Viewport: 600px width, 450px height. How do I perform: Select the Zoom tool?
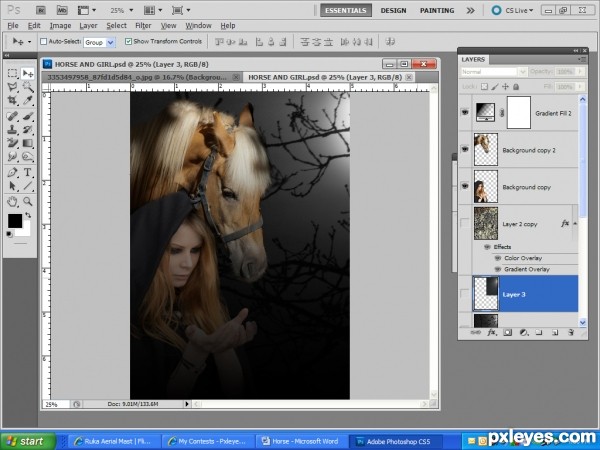28,201
